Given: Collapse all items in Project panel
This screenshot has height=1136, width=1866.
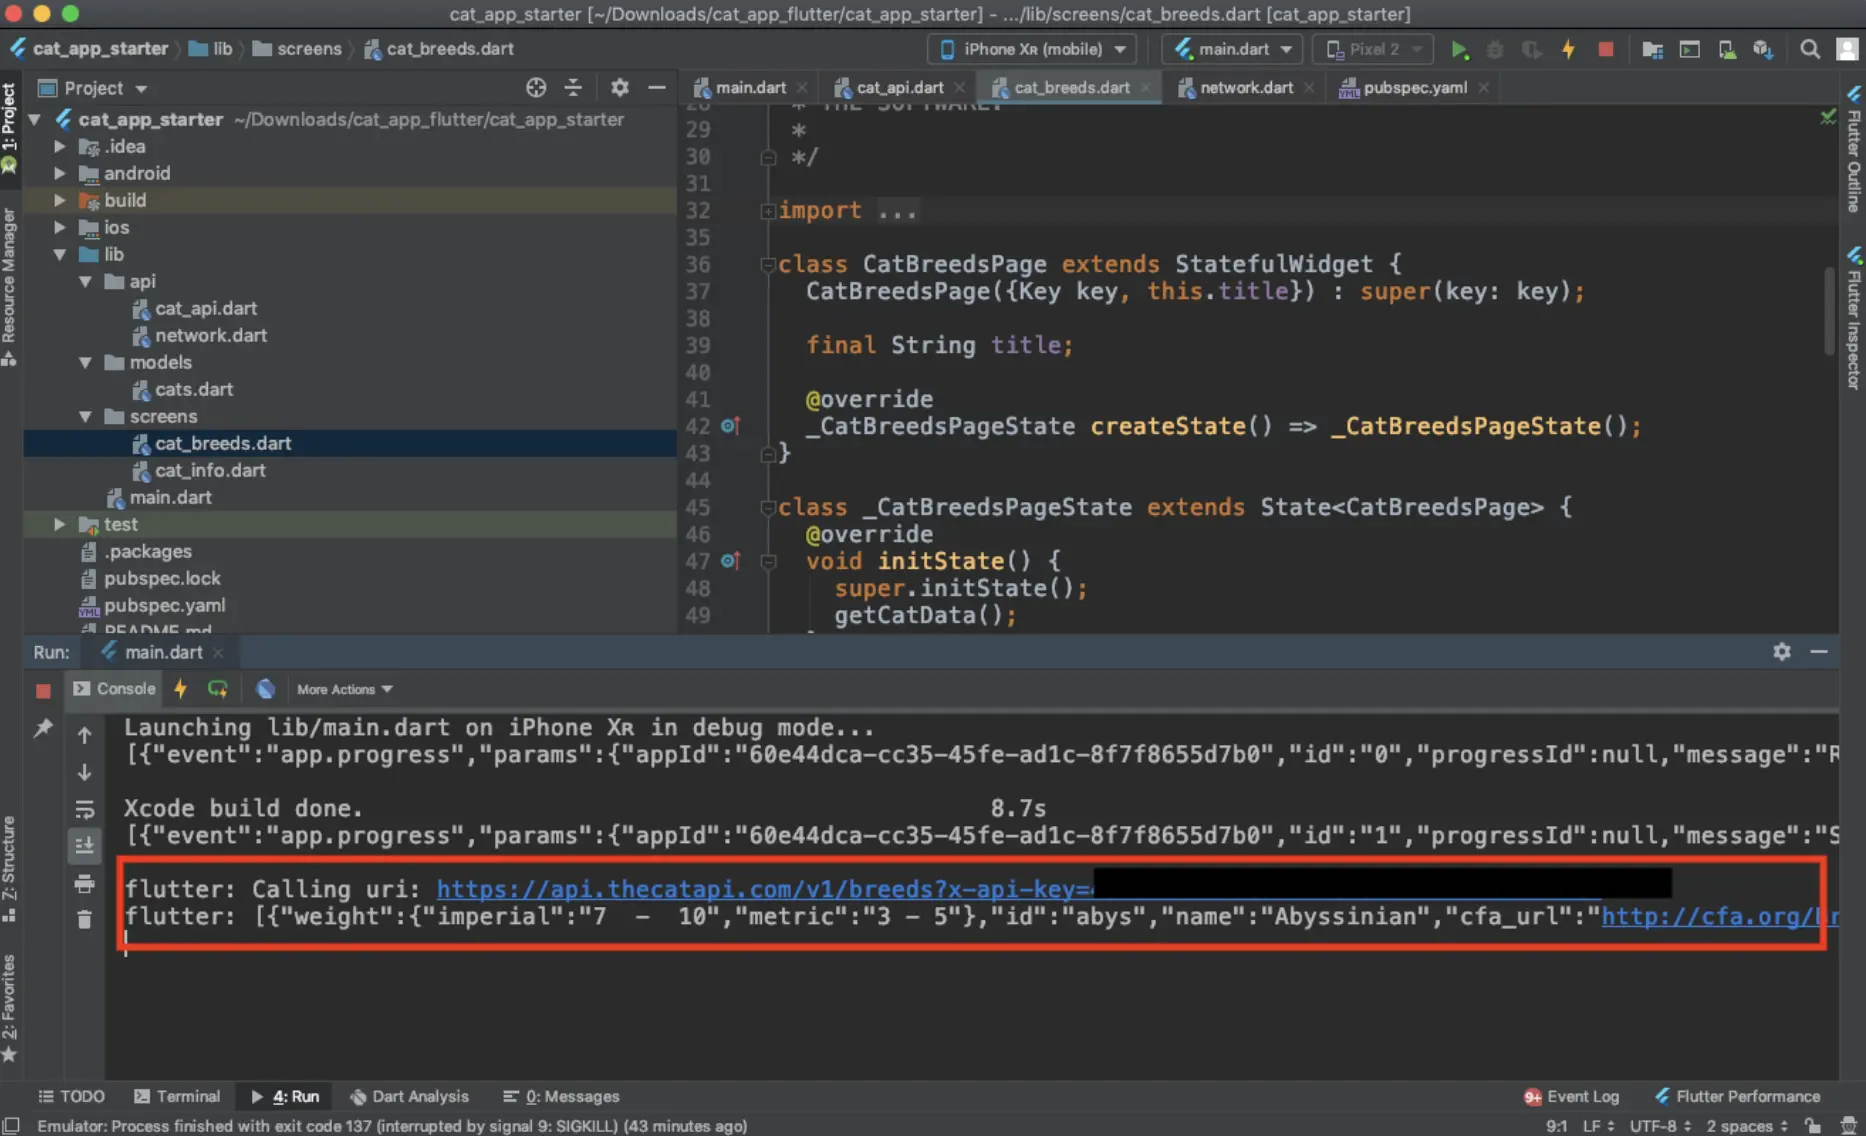Looking at the screenshot, I should click(x=573, y=88).
